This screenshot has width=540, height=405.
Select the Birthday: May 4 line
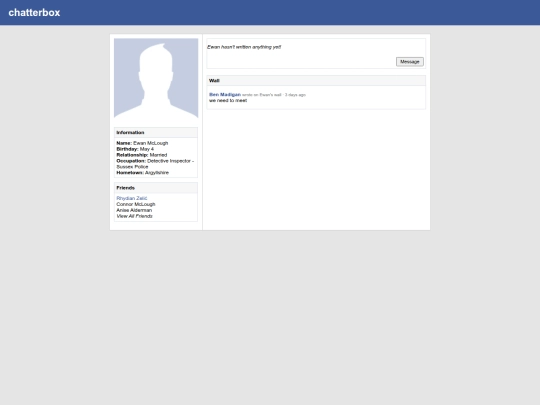click(135, 149)
